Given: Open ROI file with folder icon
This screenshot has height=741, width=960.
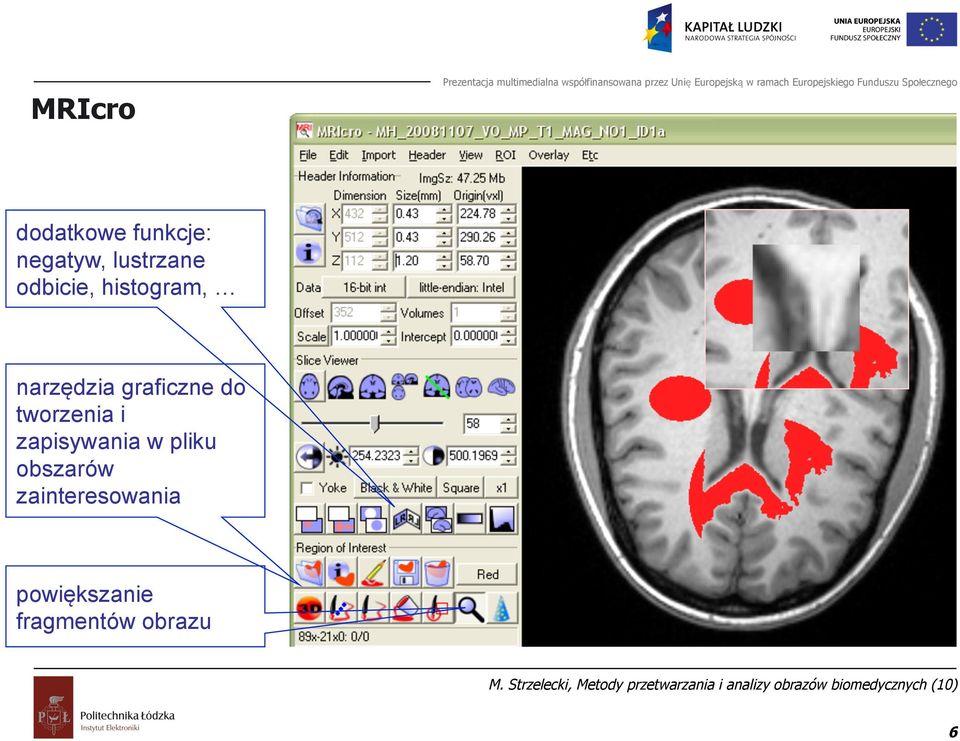Looking at the screenshot, I should [x=309, y=573].
